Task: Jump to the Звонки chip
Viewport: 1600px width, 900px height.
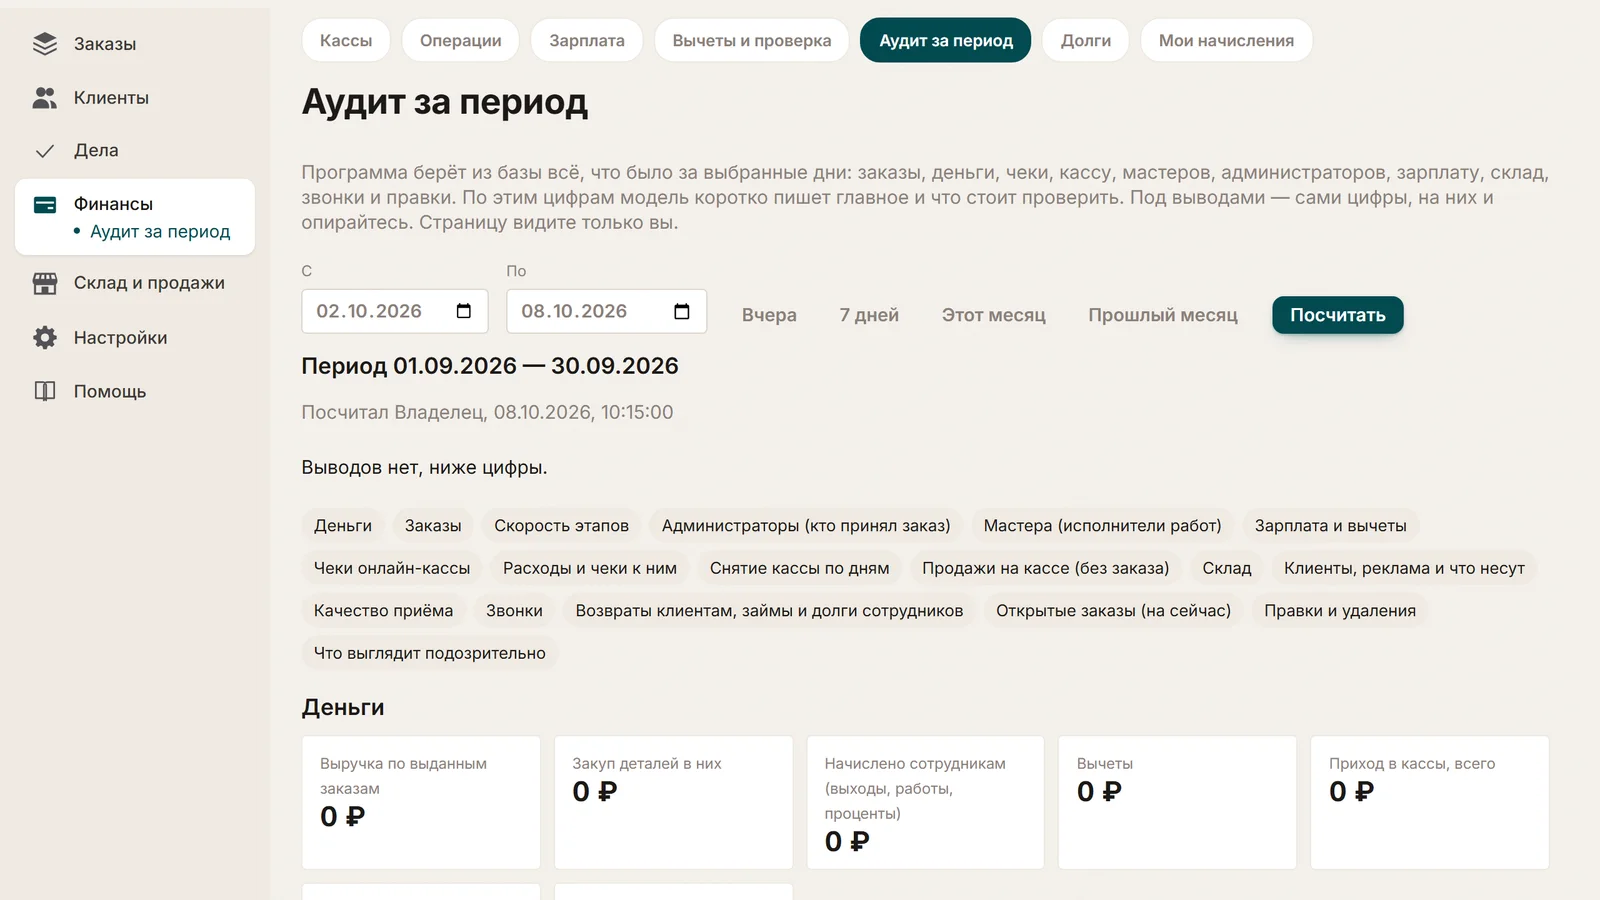Action: (x=515, y=611)
